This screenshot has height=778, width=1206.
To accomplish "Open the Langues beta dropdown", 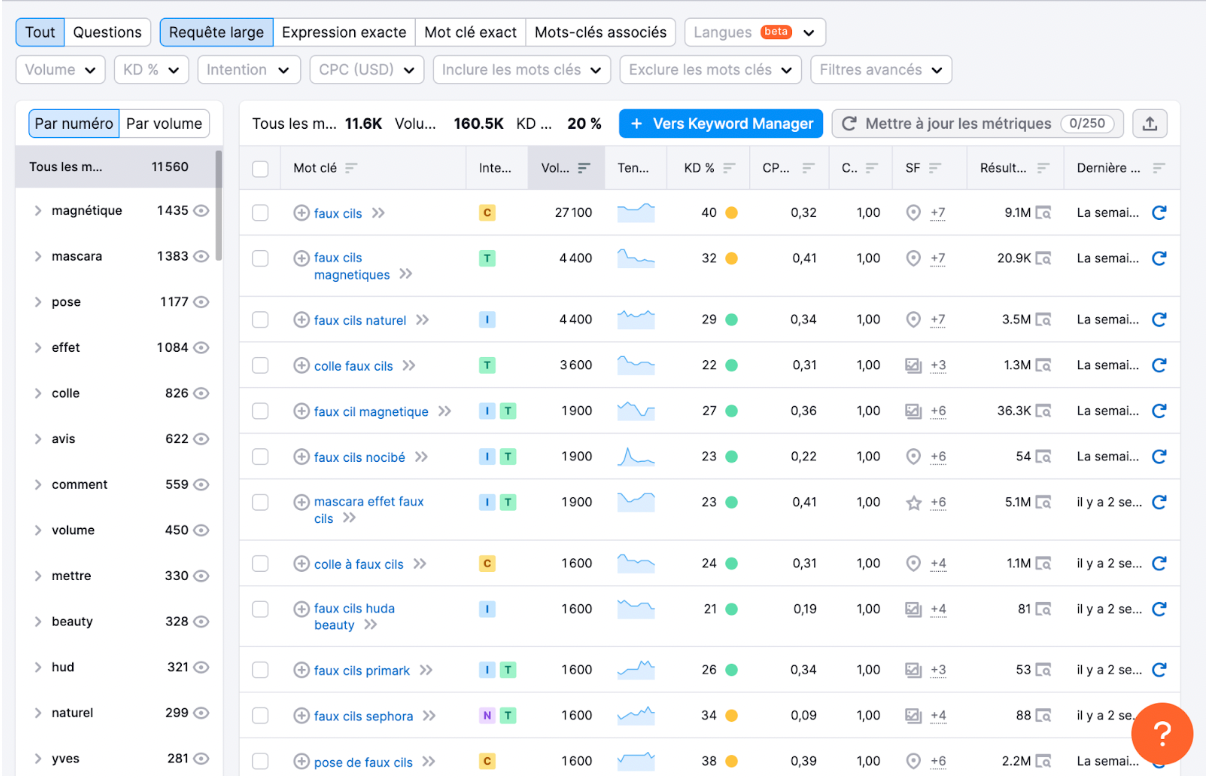I will pos(755,32).
